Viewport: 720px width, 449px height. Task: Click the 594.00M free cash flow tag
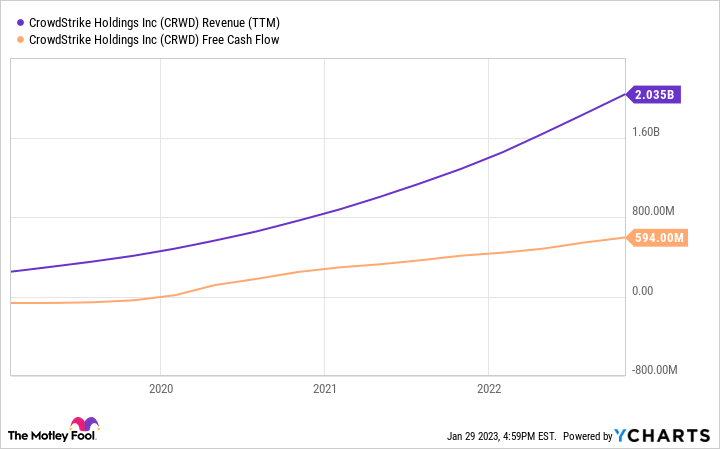tap(658, 237)
